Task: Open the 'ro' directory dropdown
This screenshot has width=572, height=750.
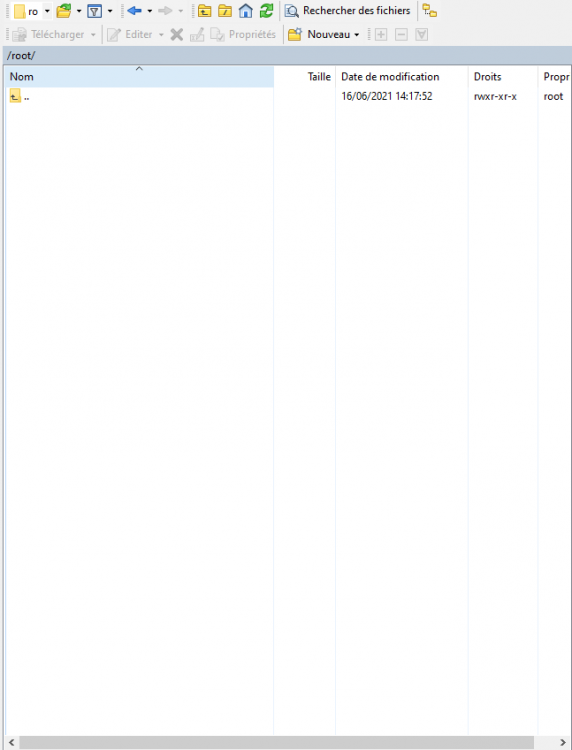Action: 47,11
